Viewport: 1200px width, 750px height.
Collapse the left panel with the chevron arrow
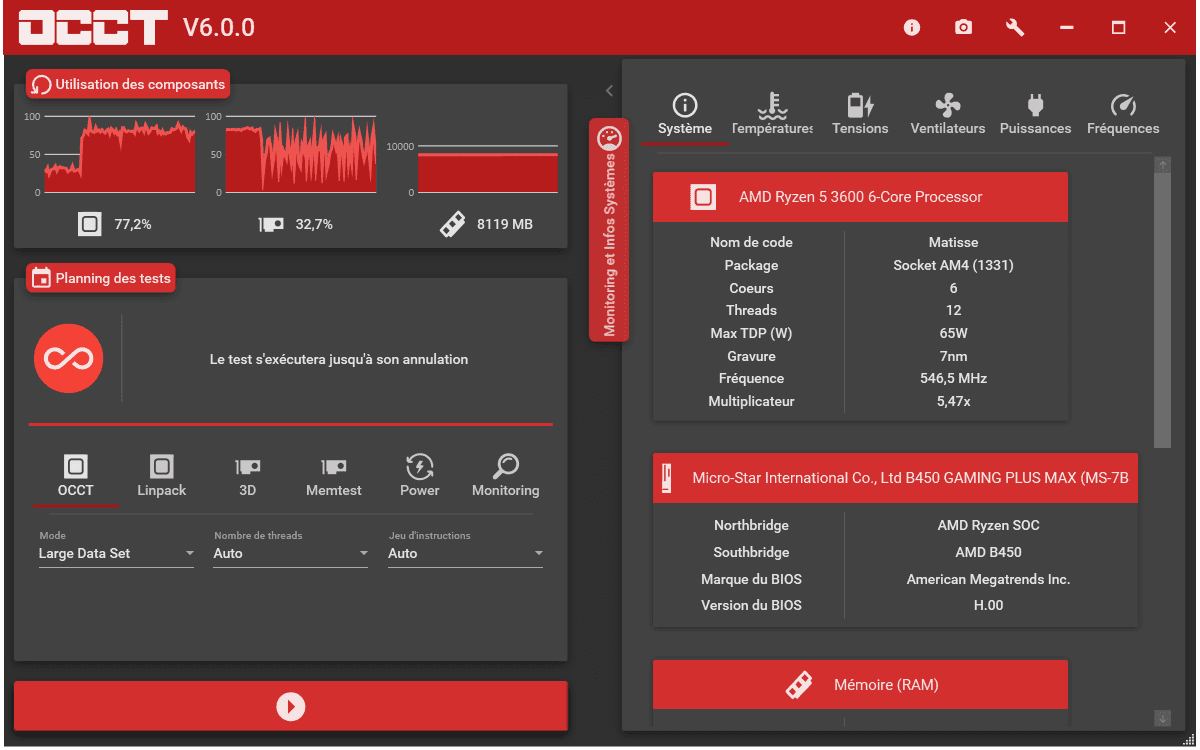(x=609, y=91)
